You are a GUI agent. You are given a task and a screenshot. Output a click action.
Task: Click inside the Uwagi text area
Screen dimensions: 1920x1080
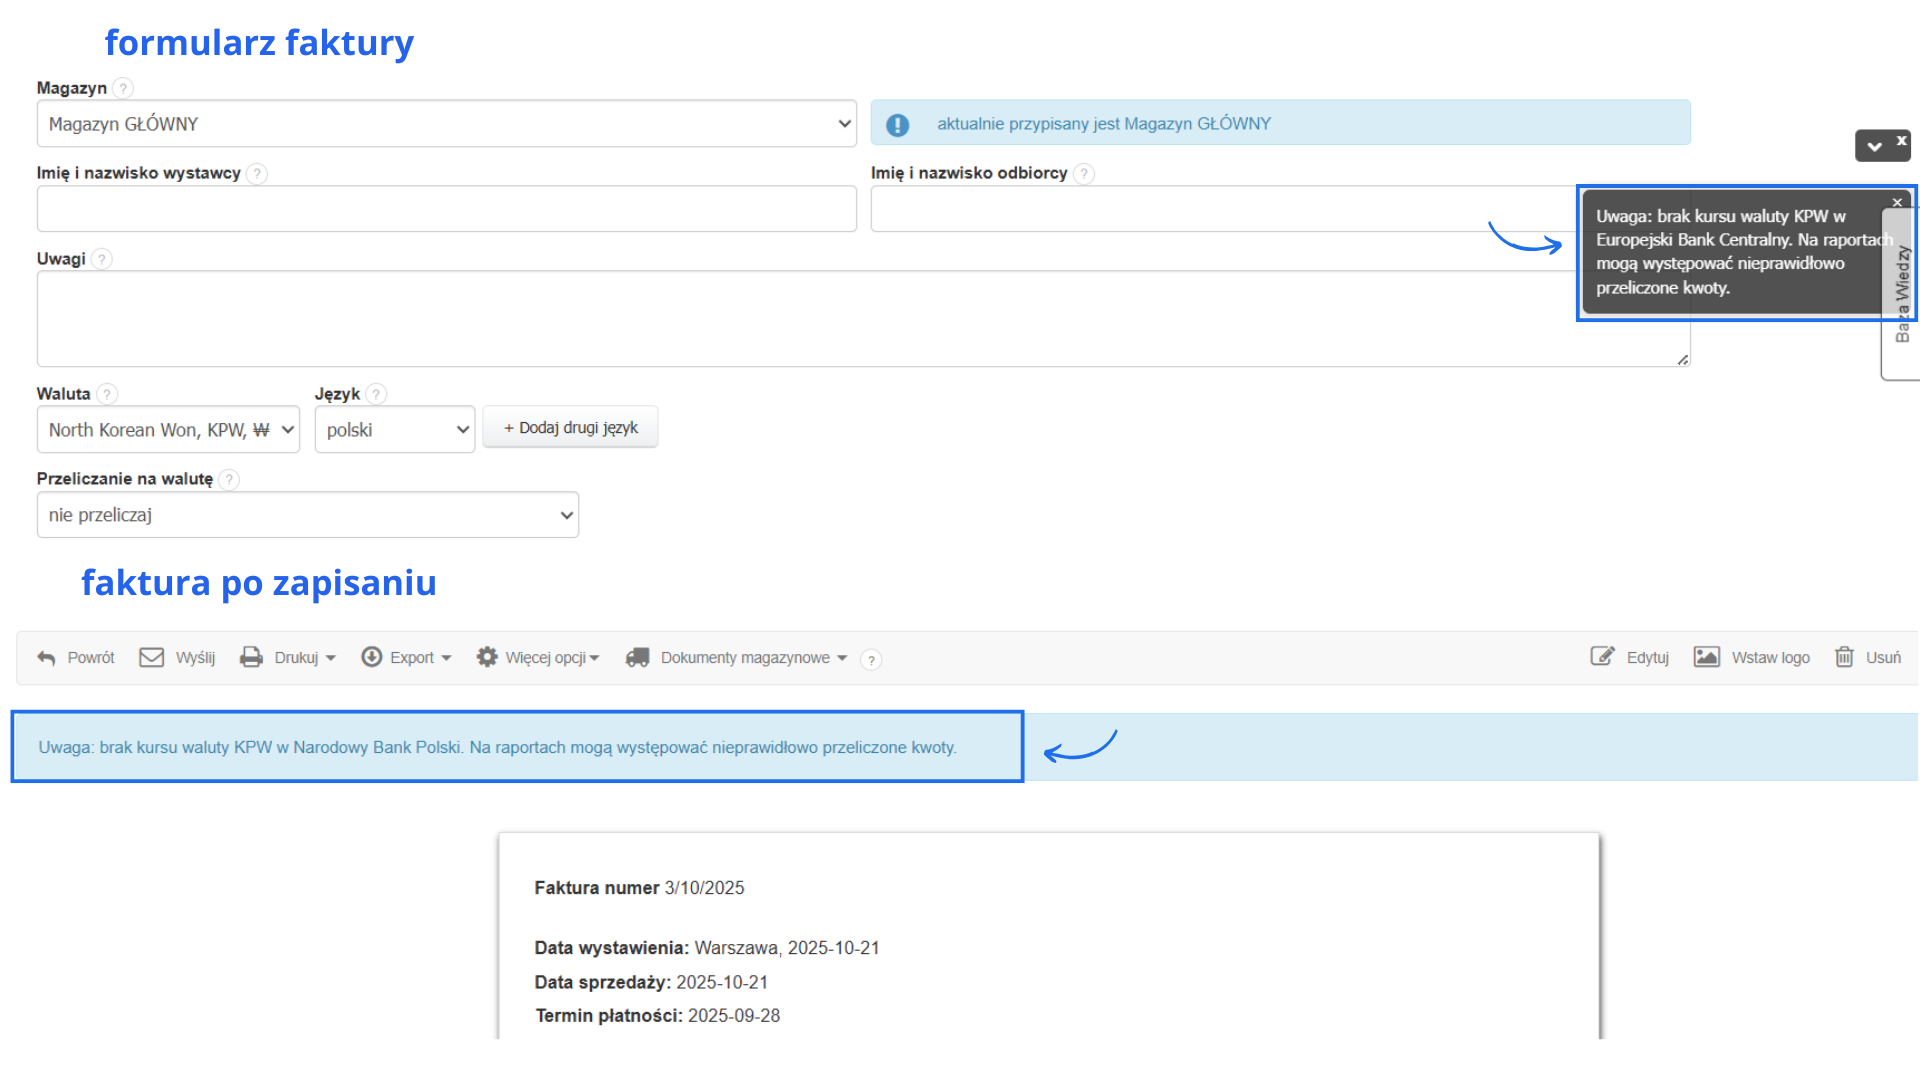click(x=800, y=319)
